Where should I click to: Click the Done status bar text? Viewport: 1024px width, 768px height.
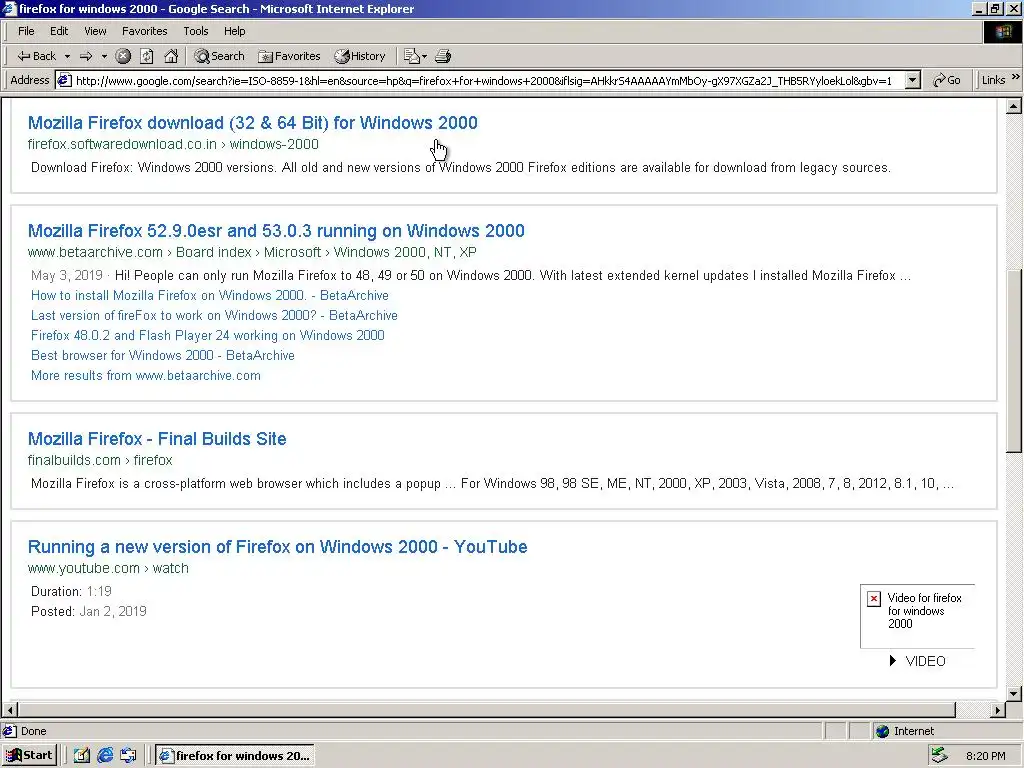pos(33,731)
